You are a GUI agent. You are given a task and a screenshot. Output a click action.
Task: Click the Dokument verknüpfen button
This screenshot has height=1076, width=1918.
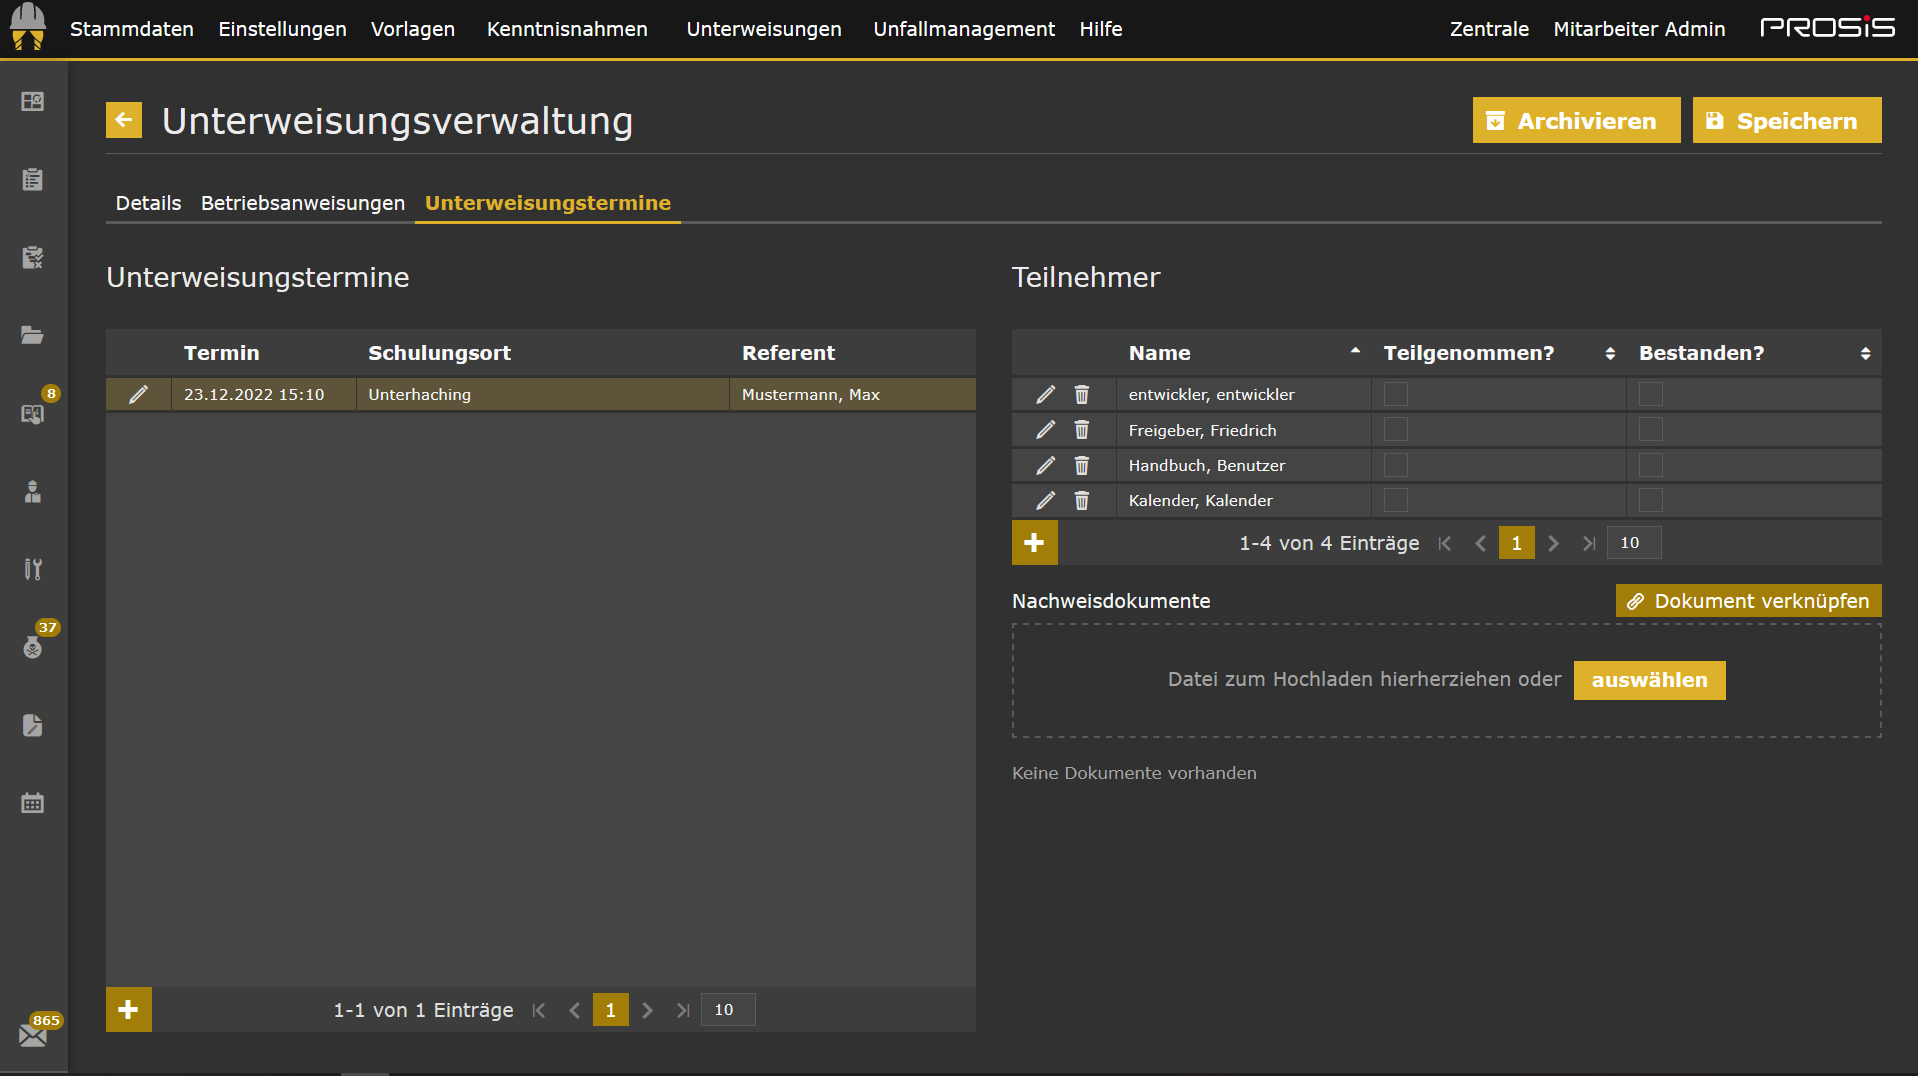click(1748, 601)
